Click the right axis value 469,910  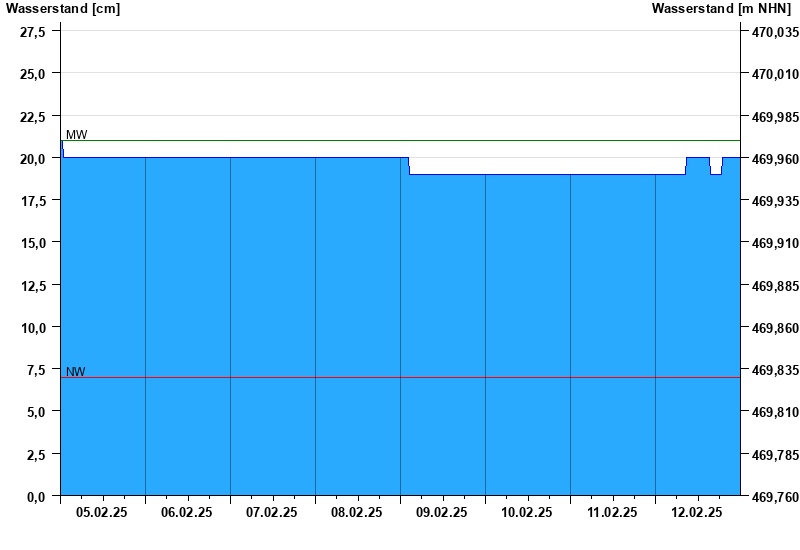coord(776,243)
